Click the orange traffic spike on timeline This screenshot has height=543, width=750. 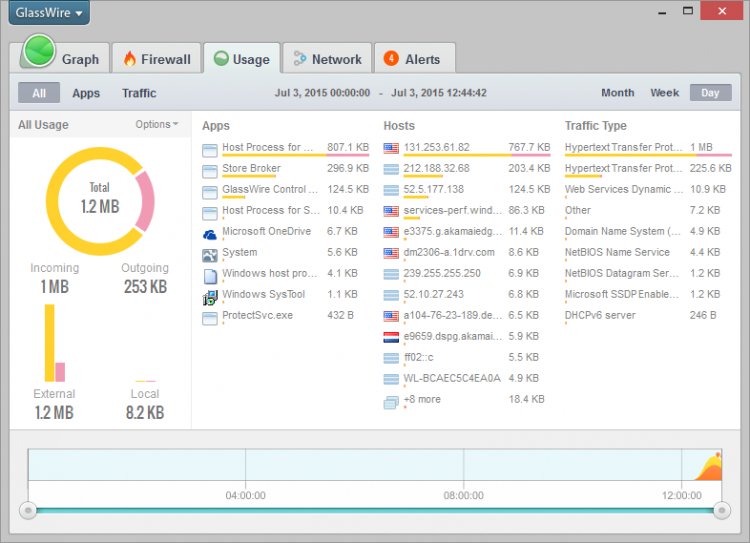[x=710, y=467]
